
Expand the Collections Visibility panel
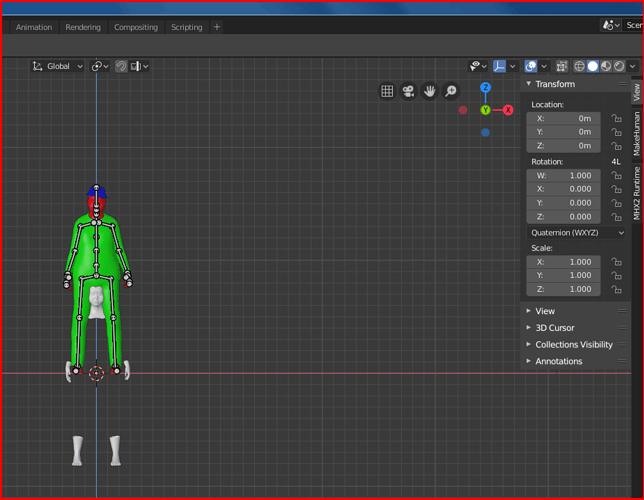[574, 345]
